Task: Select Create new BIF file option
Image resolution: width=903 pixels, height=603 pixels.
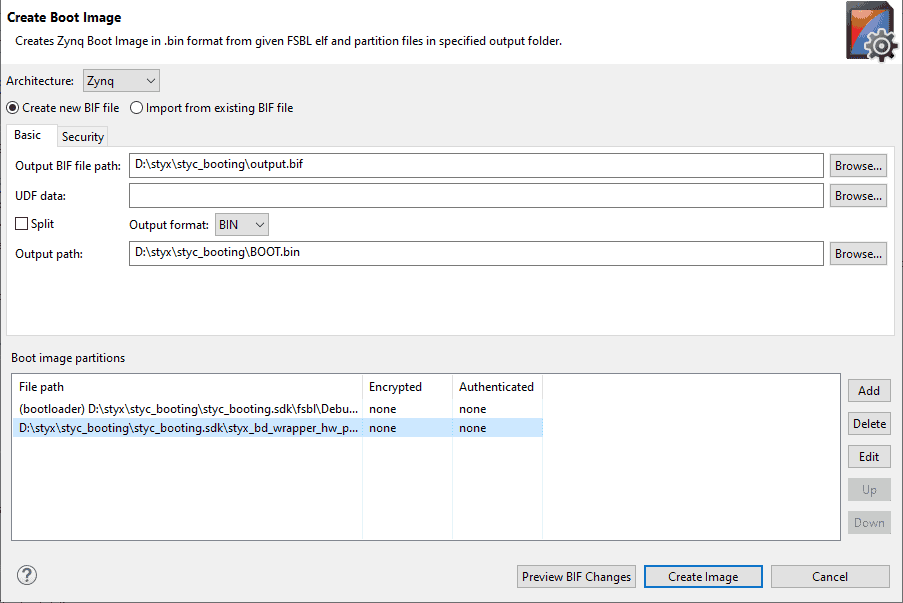Action: (x=13, y=108)
